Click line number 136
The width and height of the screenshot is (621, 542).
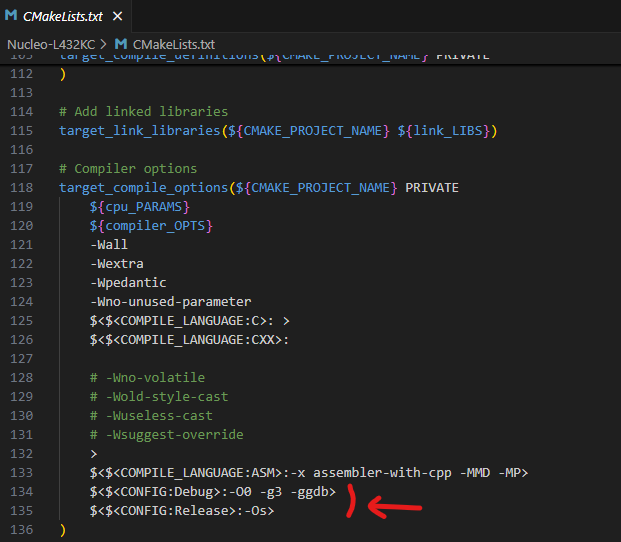click(21, 530)
